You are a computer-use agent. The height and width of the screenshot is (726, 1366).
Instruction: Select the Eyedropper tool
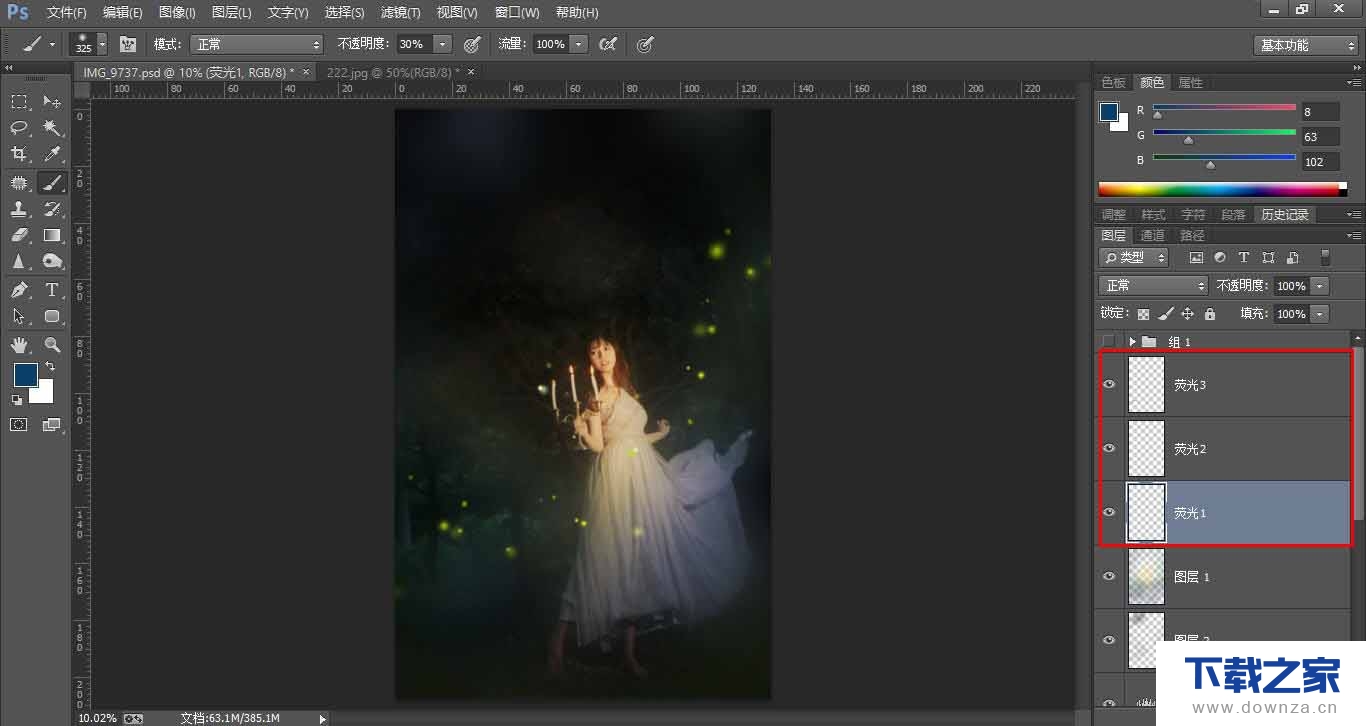[x=52, y=154]
